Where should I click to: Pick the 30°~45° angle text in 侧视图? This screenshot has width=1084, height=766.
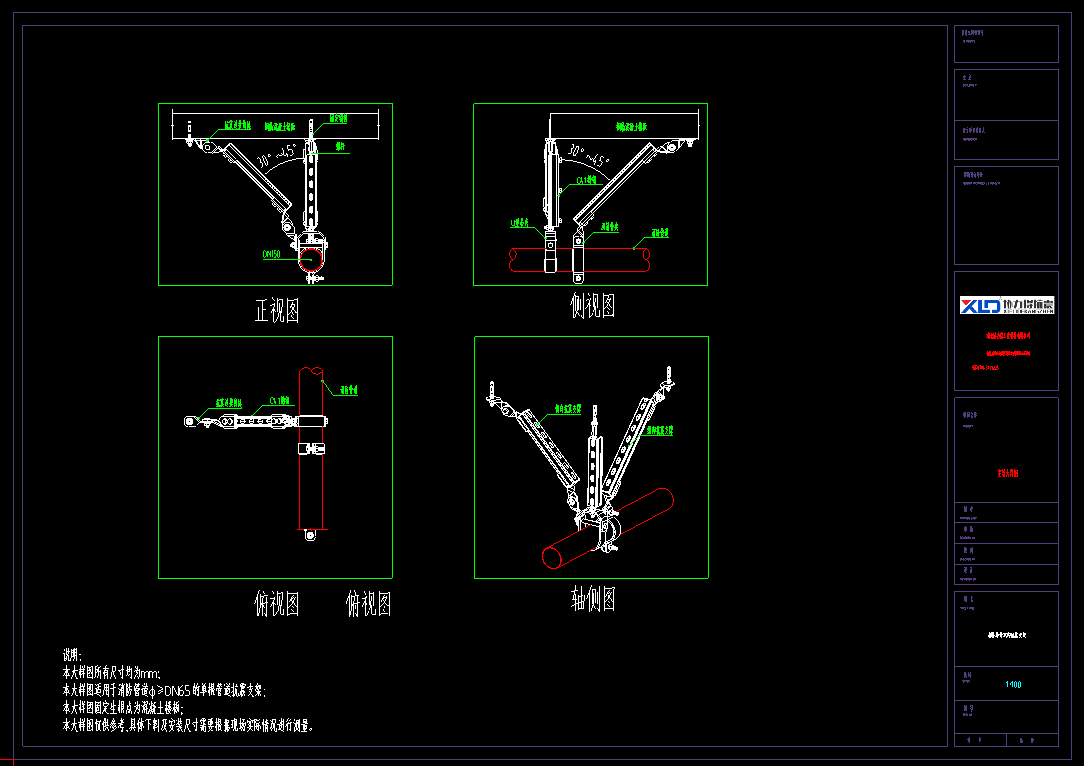[588, 156]
